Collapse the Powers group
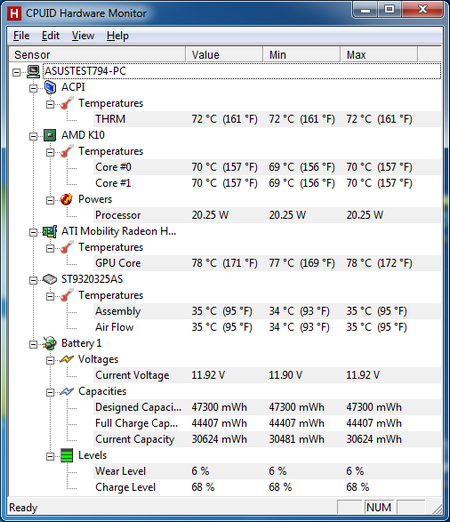Viewport: 450px width, 522px height. coord(50,200)
